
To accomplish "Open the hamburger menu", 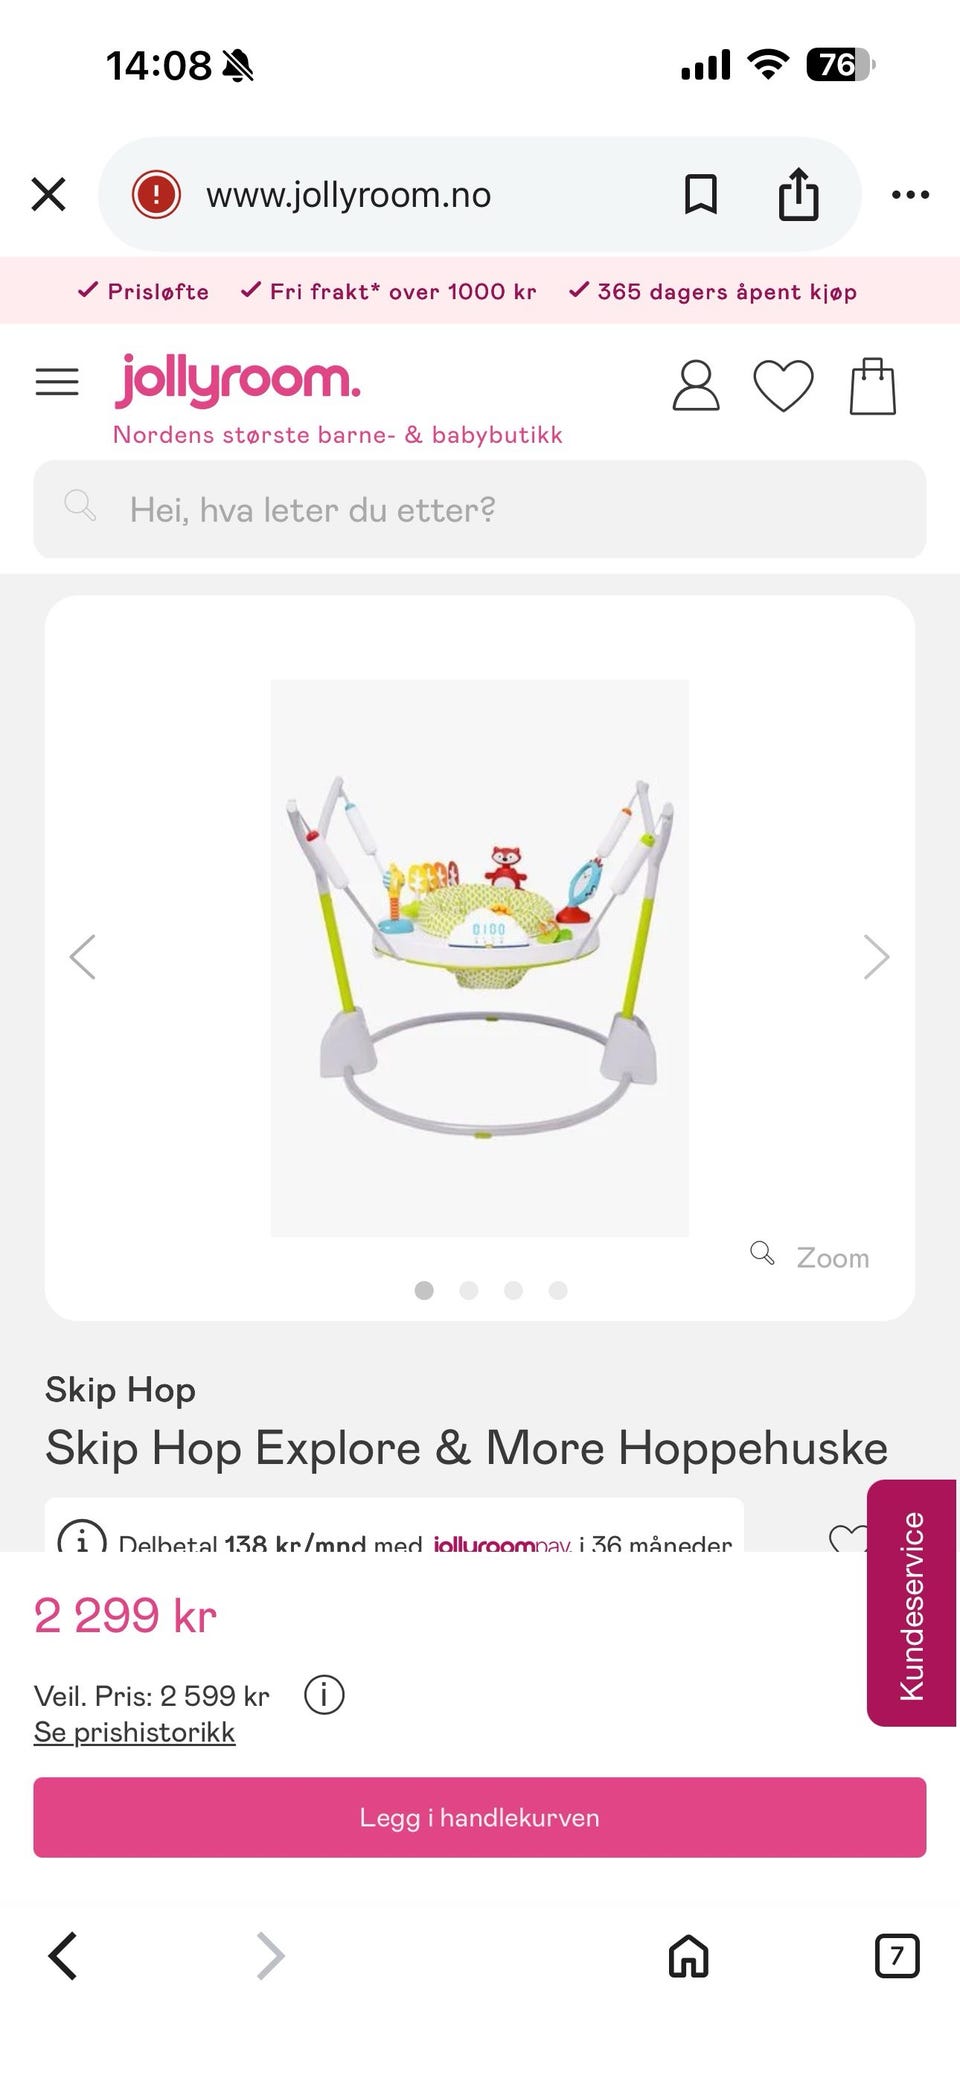I will (x=57, y=382).
